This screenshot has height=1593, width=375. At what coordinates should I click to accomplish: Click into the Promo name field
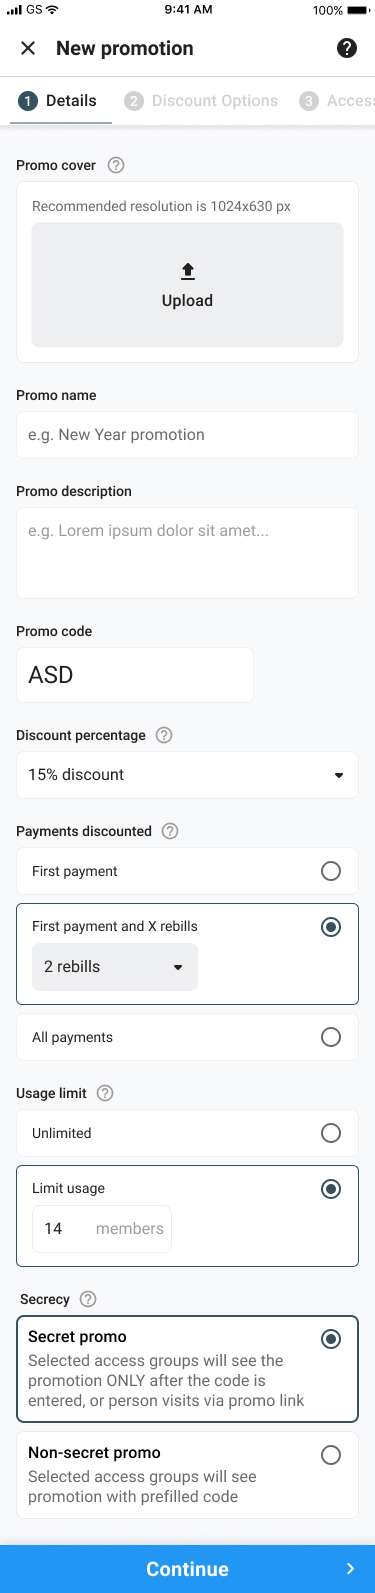187,435
